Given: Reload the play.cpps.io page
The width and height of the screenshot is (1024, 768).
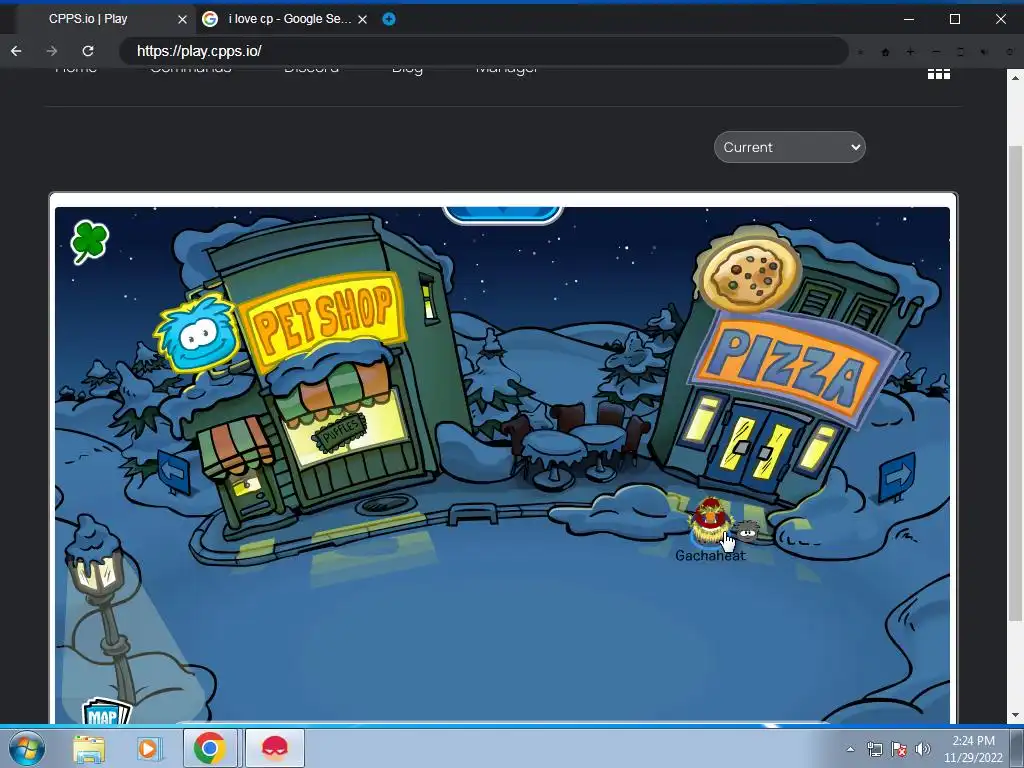Looking at the screenshot, I should (x=88, y=51).
